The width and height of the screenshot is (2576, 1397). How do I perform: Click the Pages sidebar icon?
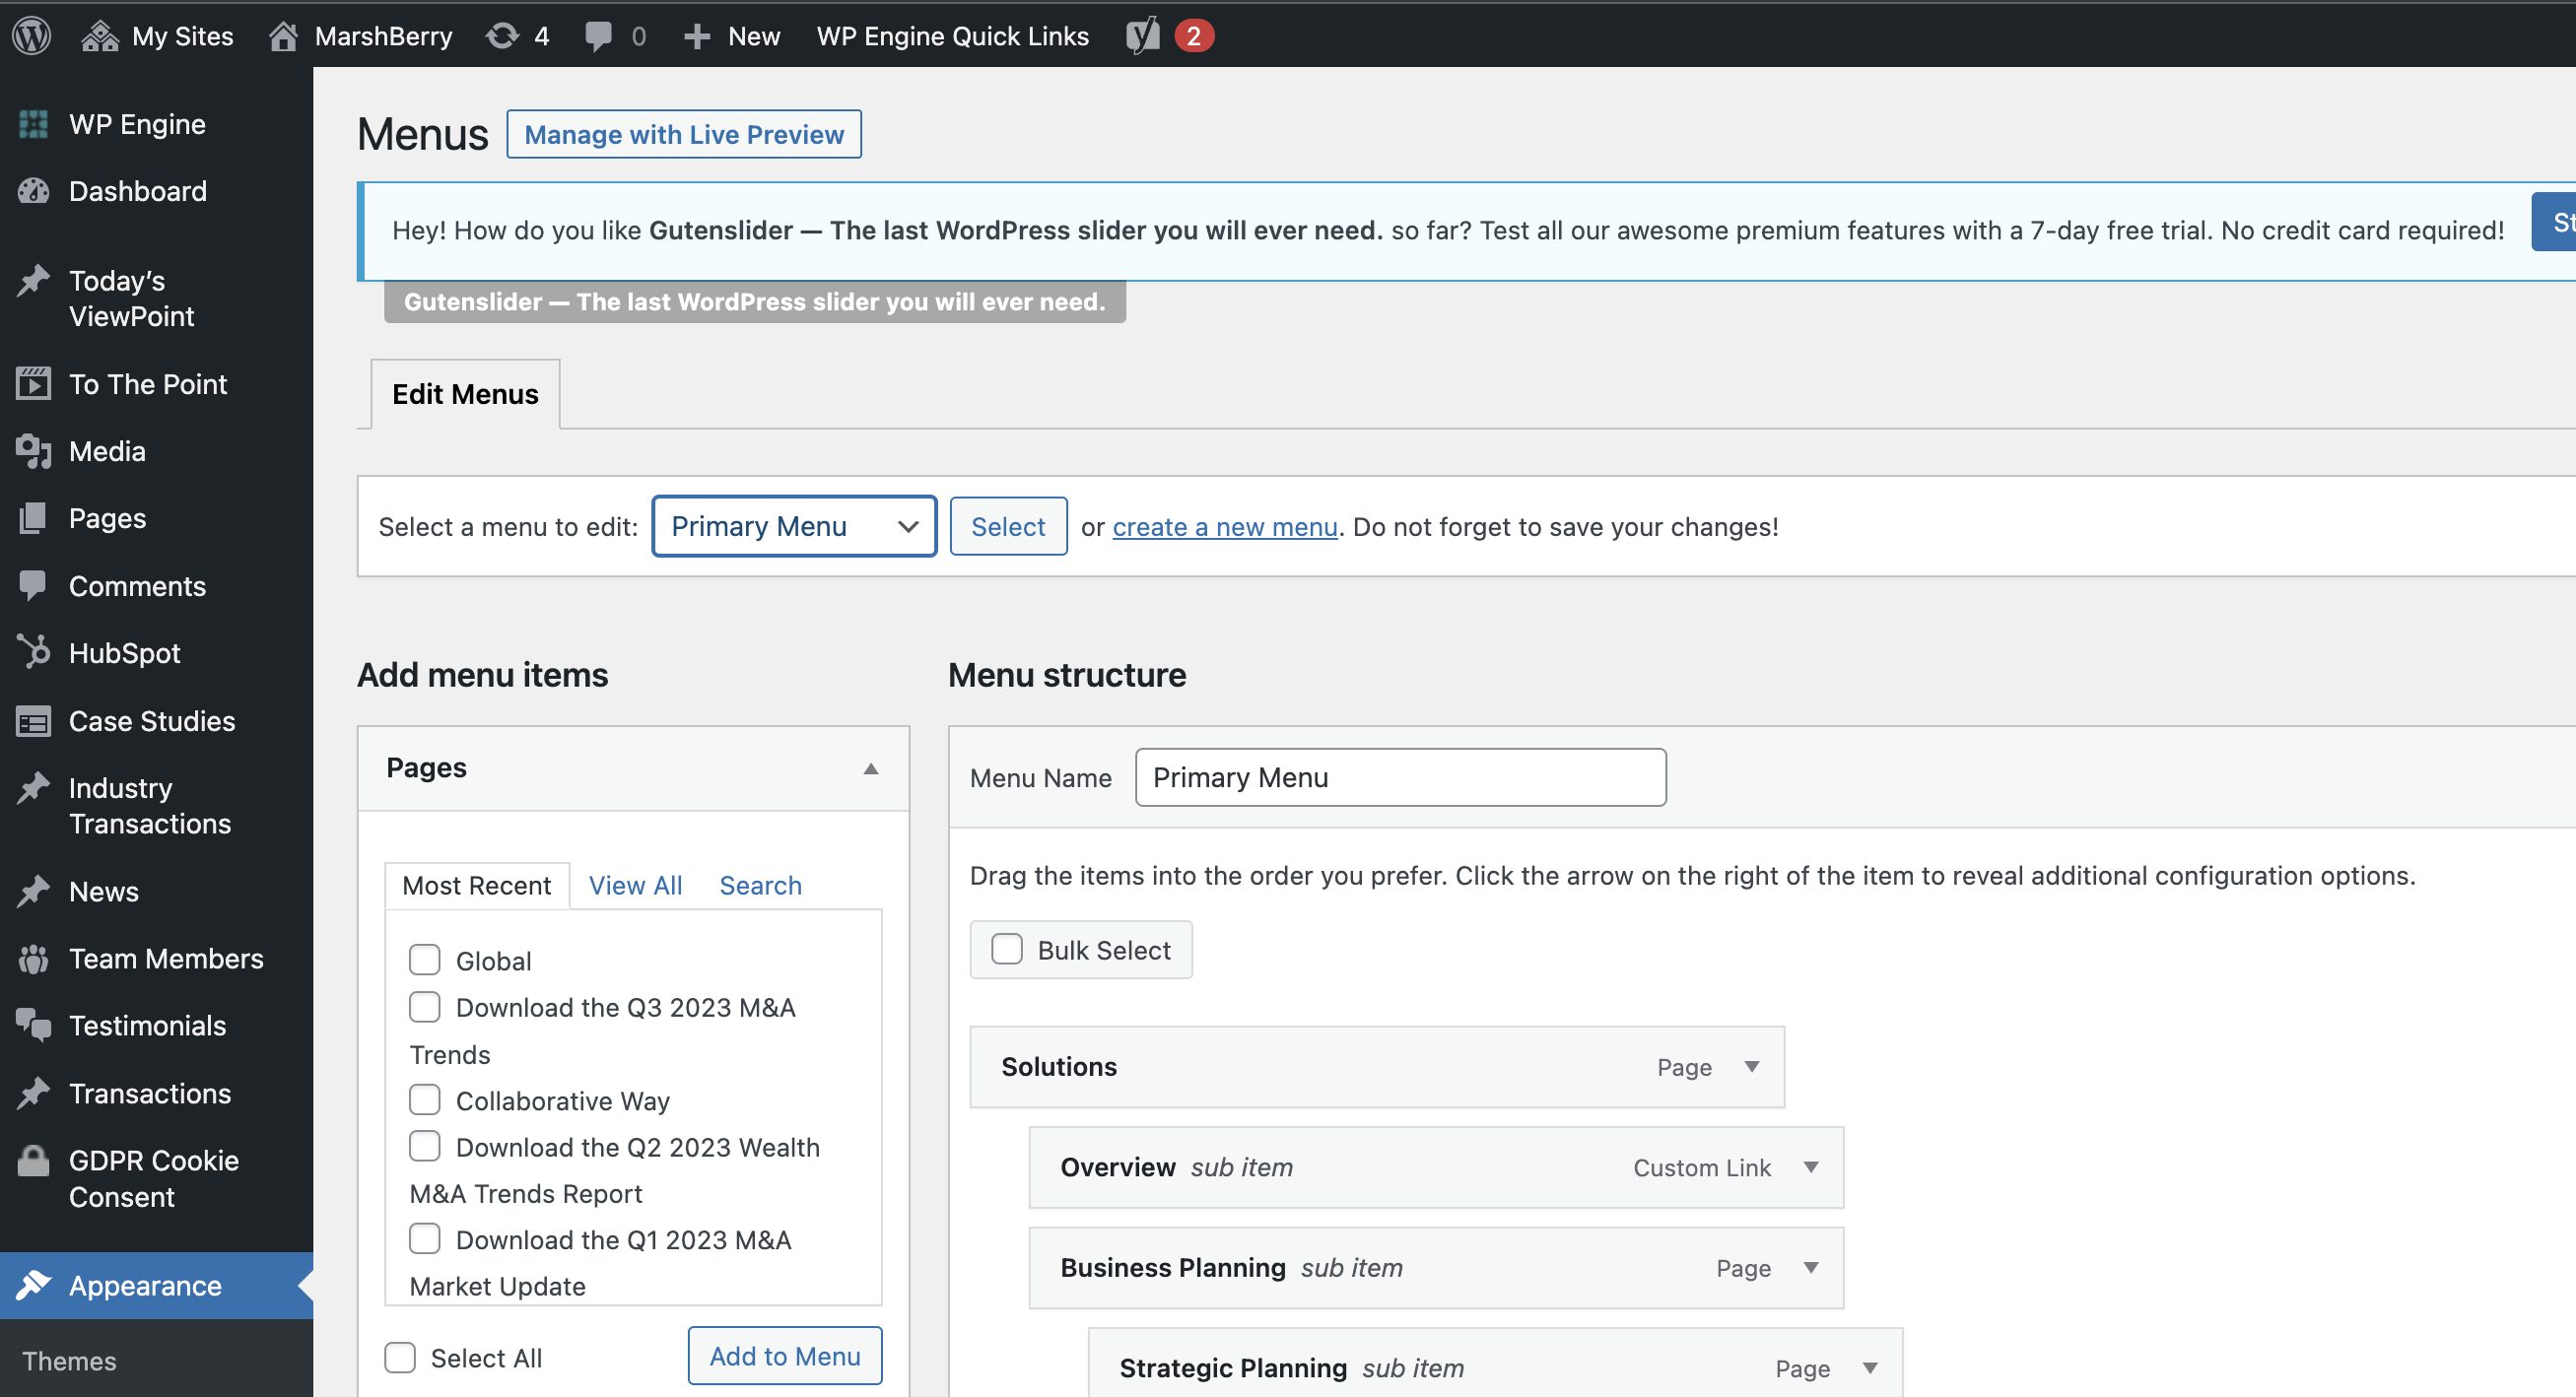pyautogui.click(x=33, y=518)
